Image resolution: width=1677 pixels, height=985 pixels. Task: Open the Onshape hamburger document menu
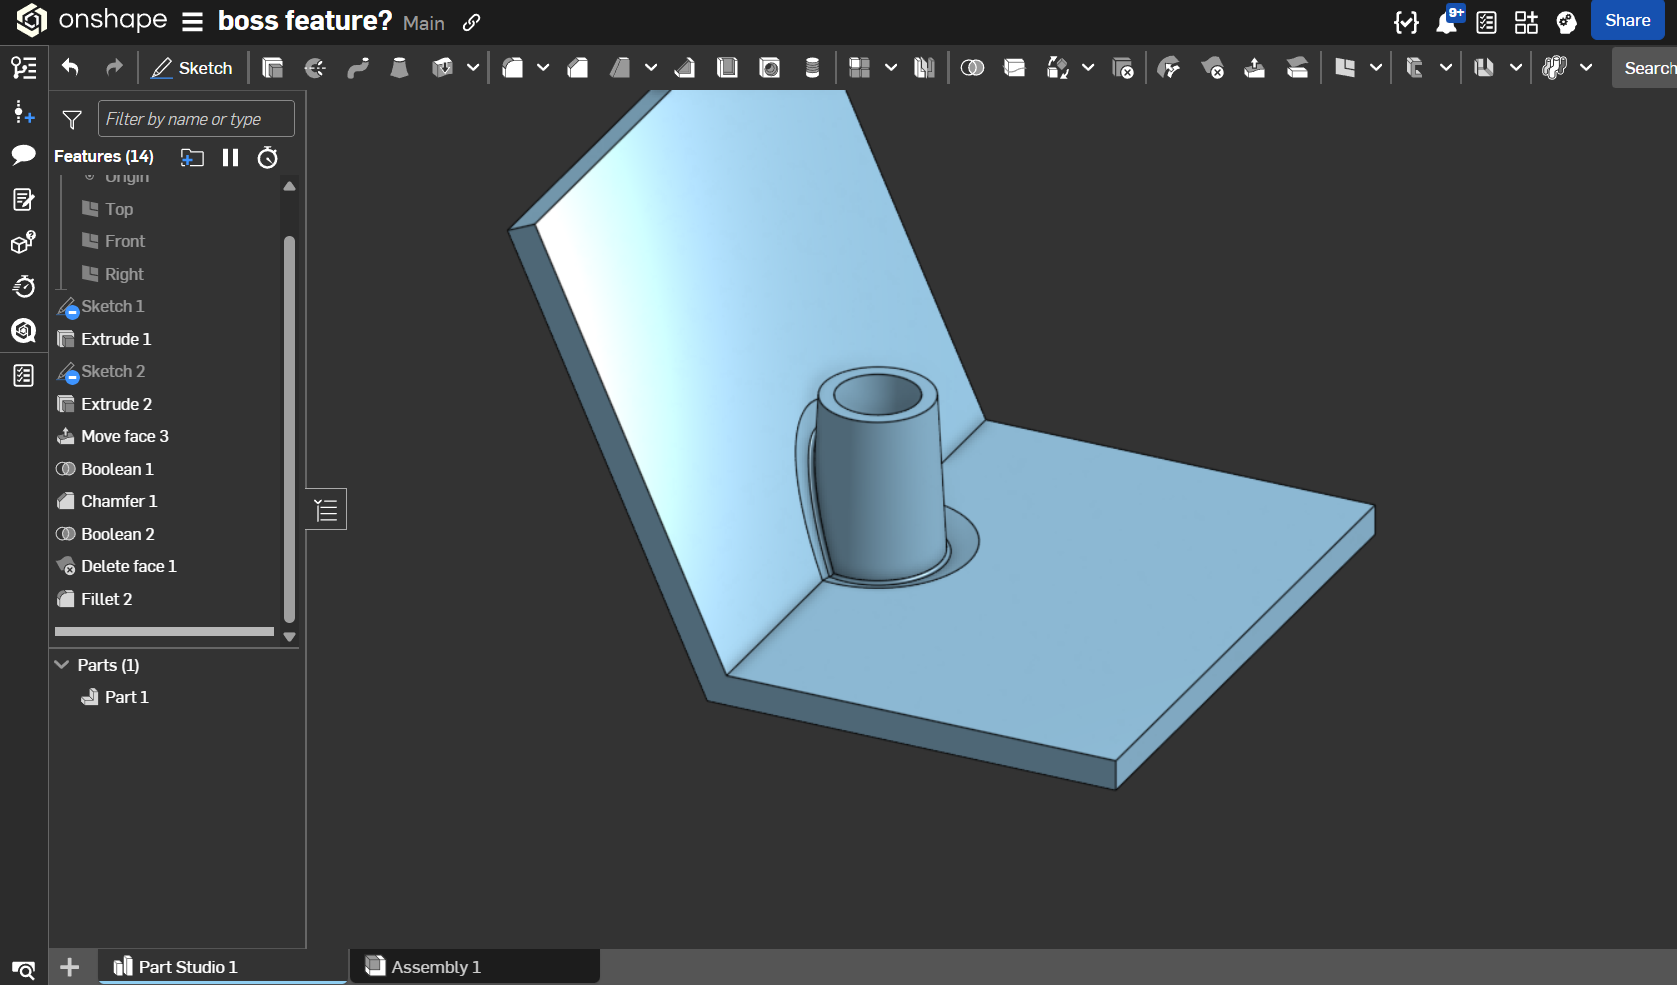point(193,22)
